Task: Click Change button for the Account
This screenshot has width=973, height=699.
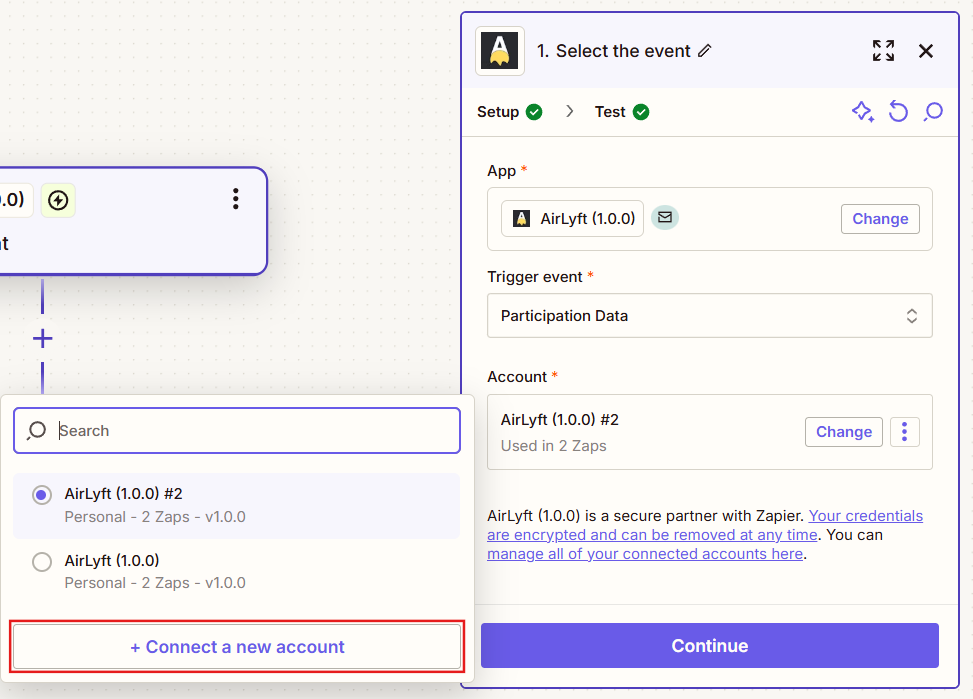Action: [x=843, y=431]
